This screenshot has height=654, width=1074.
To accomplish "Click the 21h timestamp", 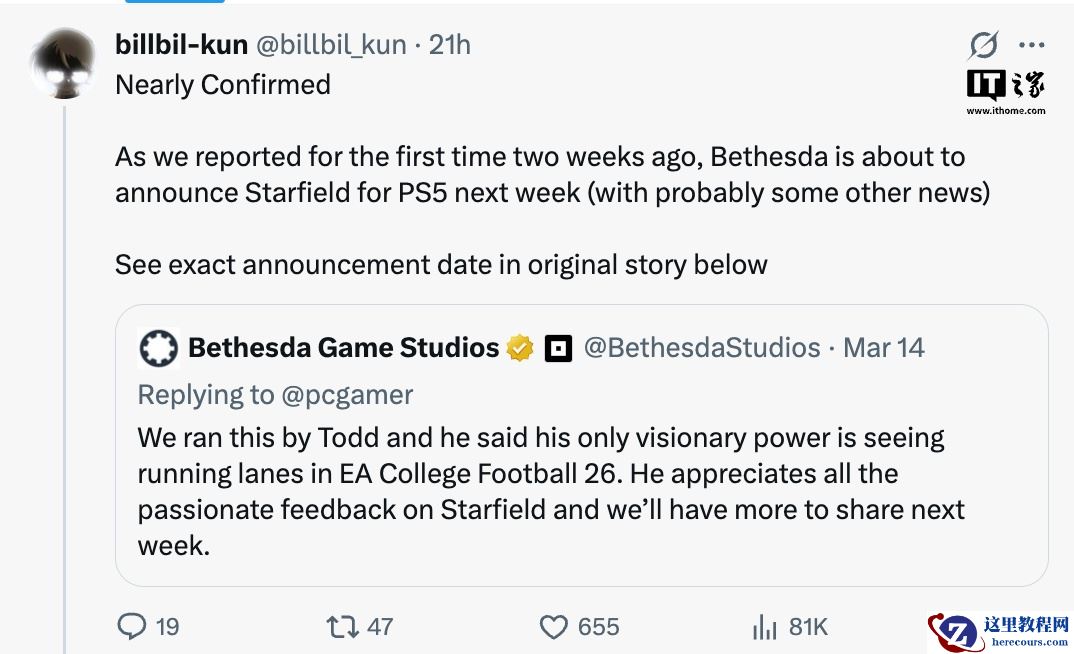I will 450,45.
